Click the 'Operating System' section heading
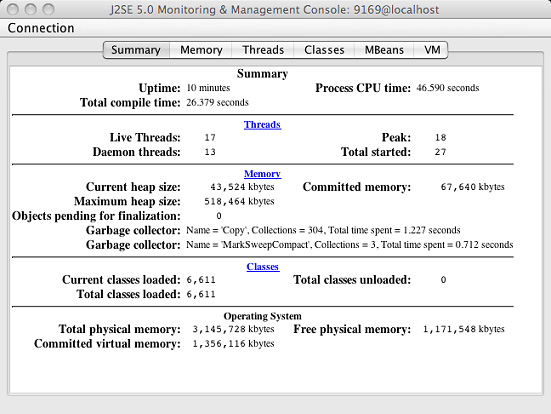This screenshot has width=551, height=414. point(262,316)
